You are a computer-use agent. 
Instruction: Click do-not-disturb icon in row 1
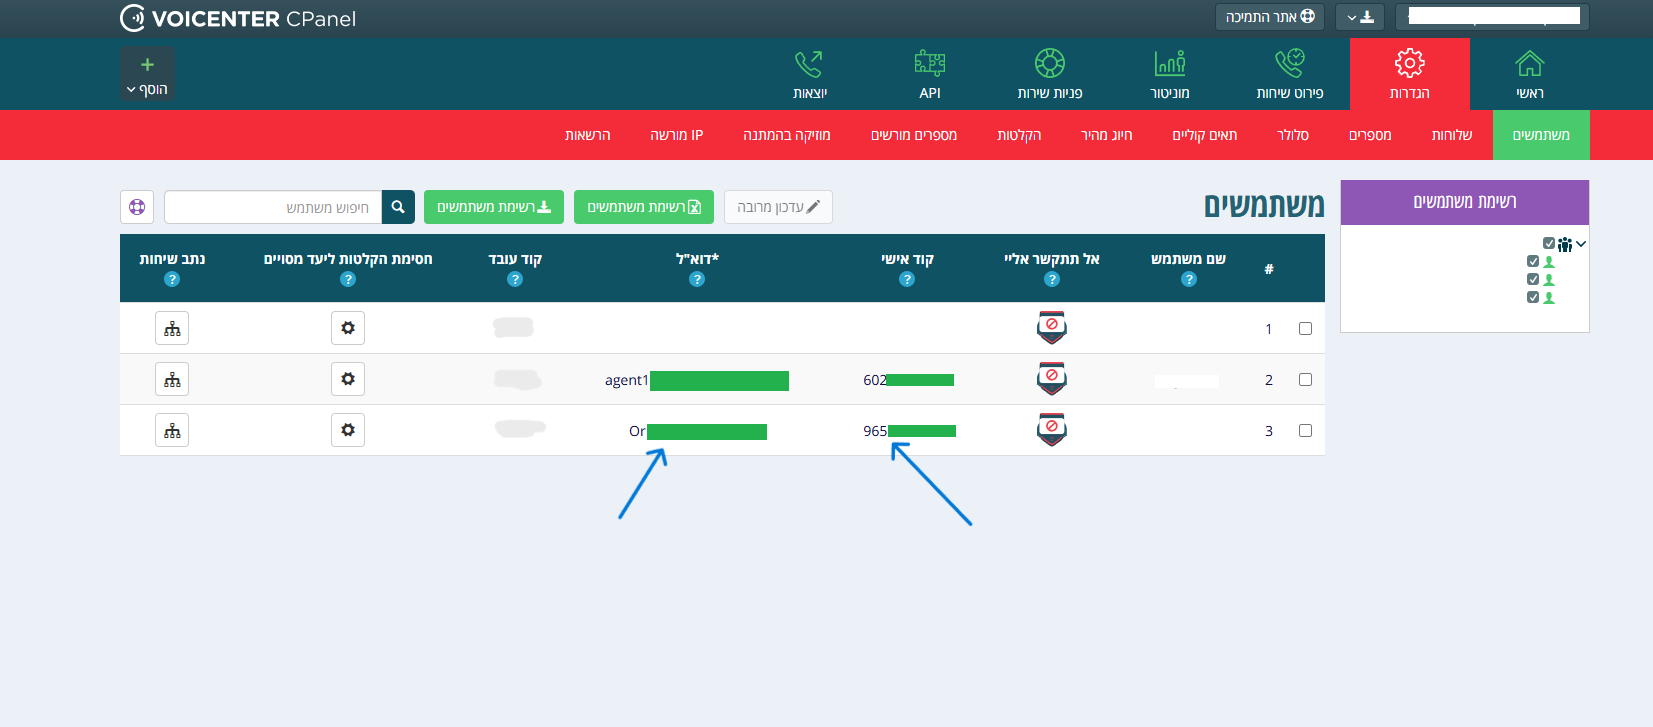(1051, 327)
